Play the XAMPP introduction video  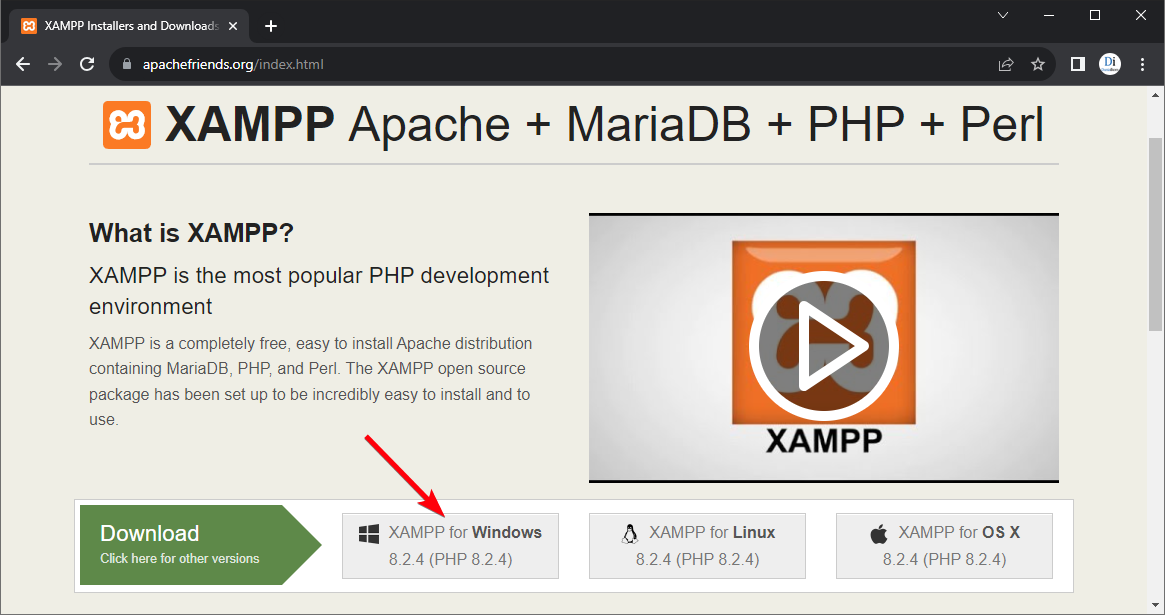tap(823, 346)
